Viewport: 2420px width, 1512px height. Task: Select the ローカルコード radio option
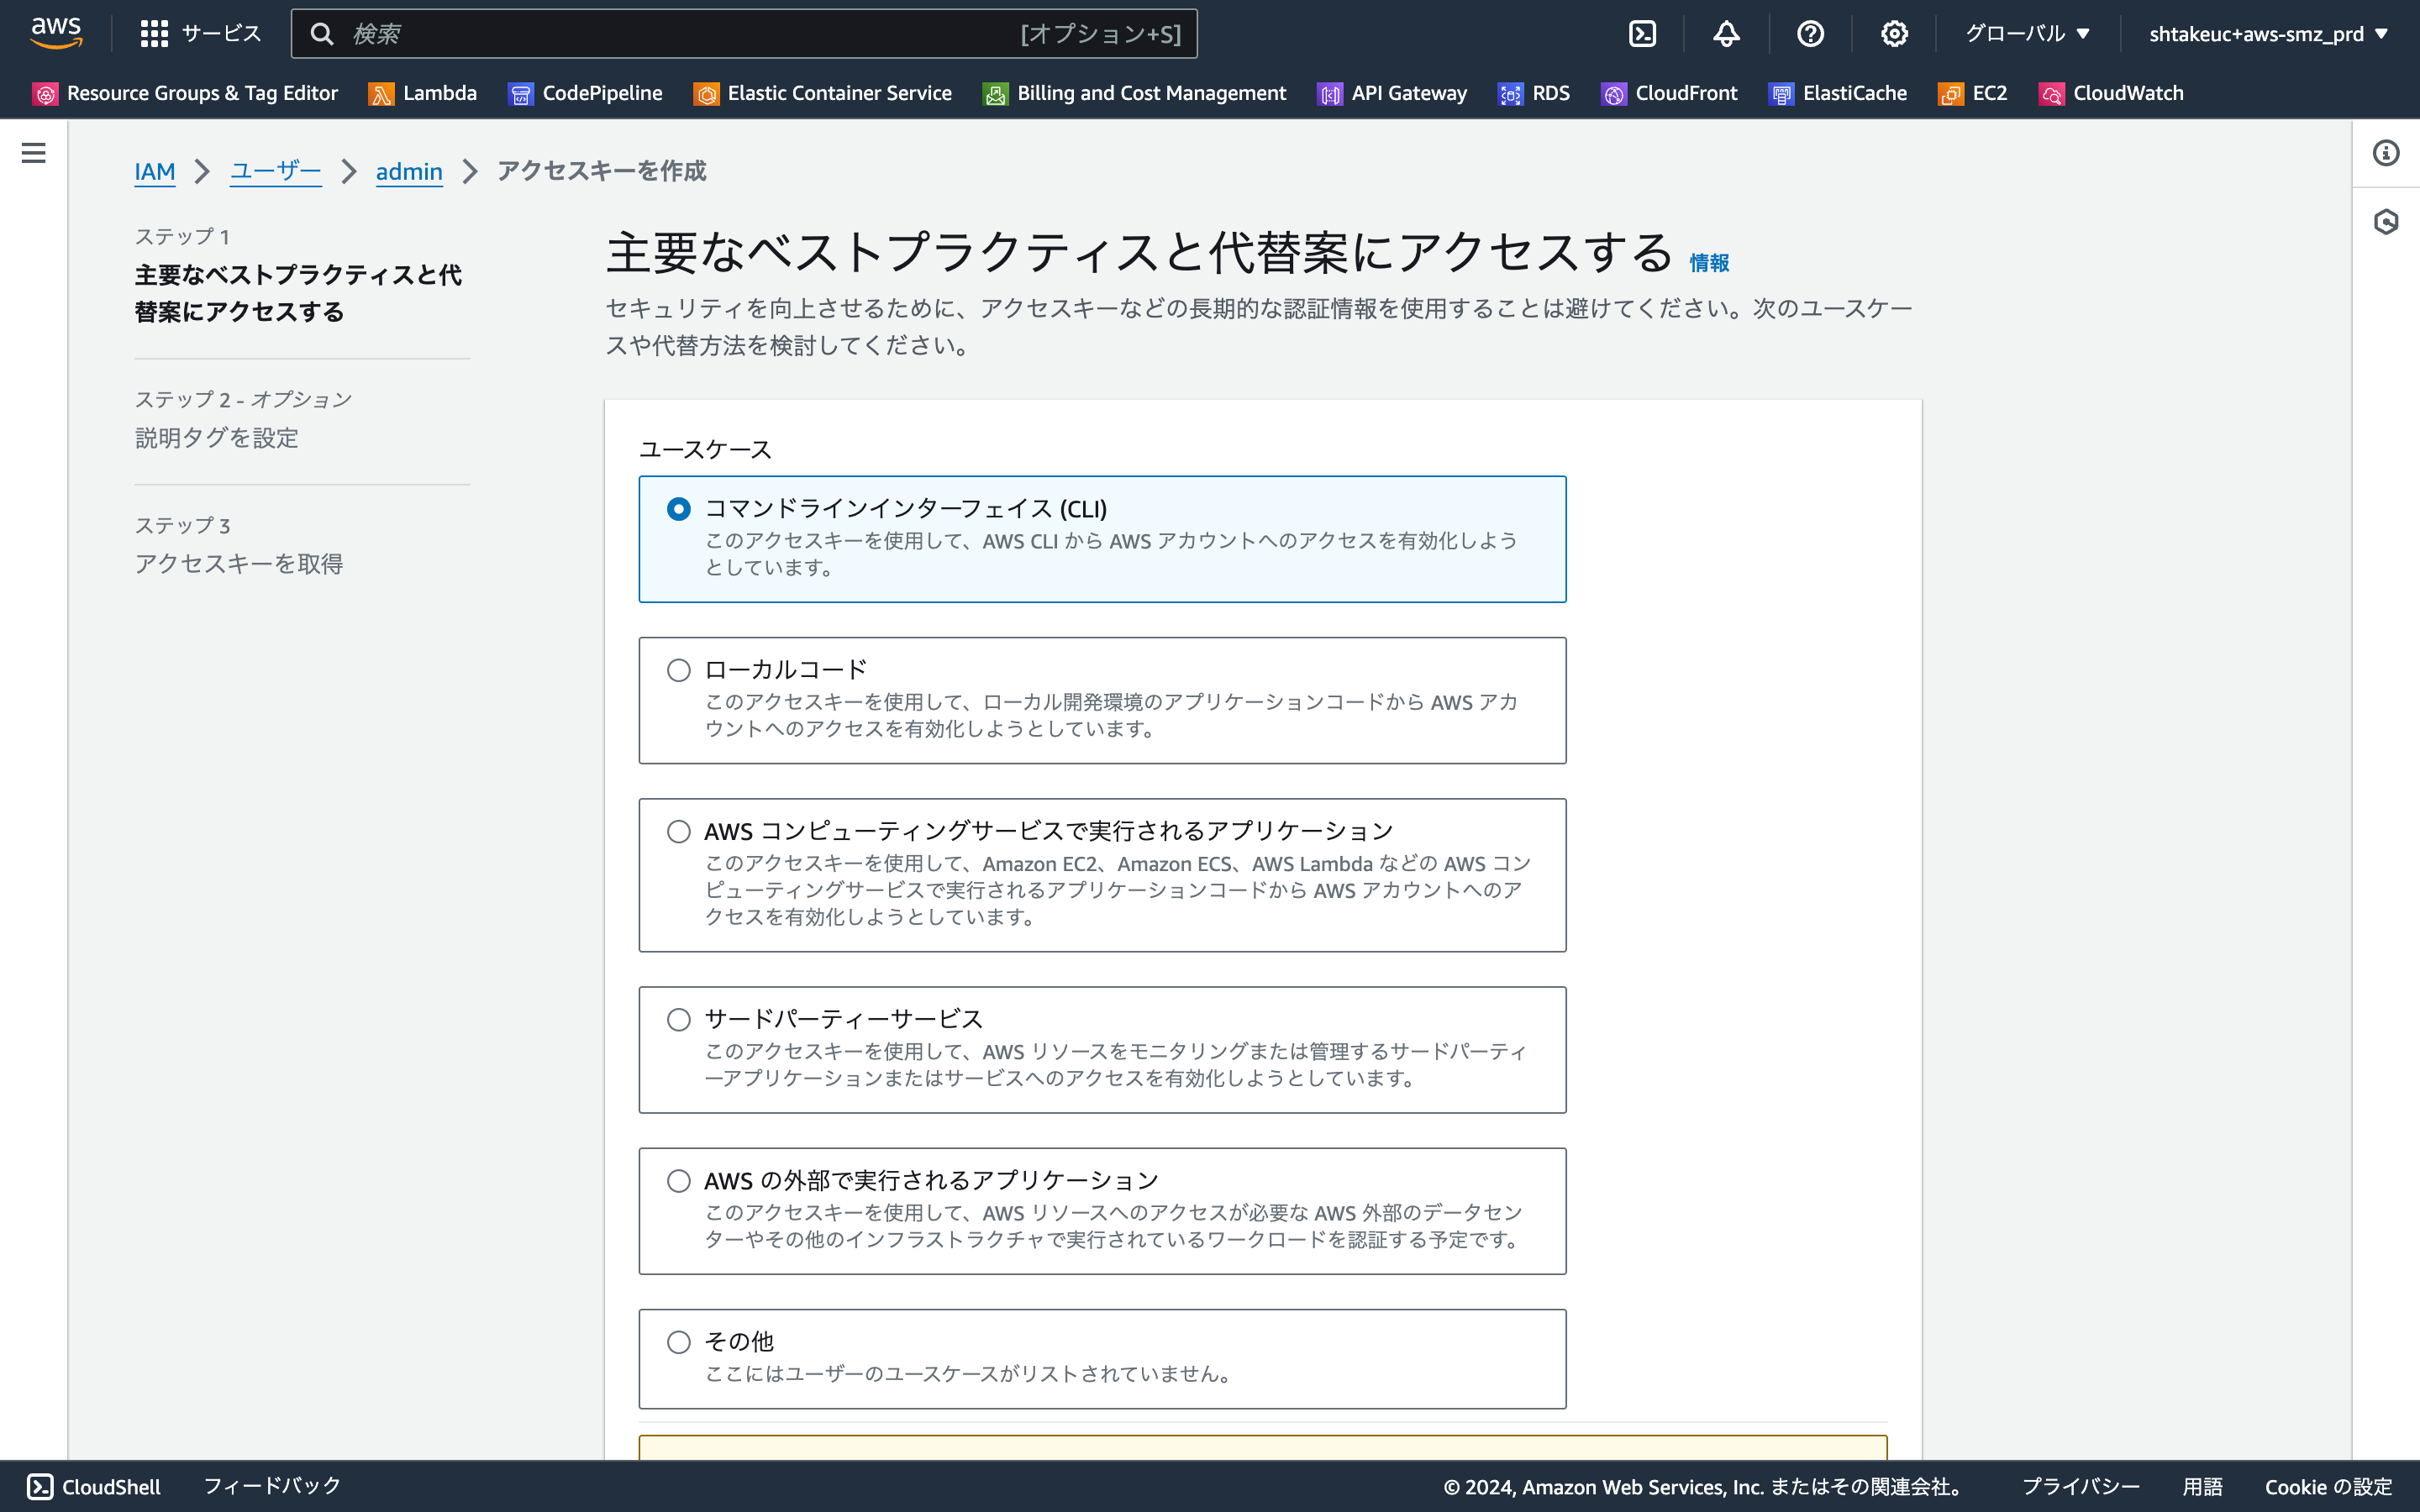point(678,670)
